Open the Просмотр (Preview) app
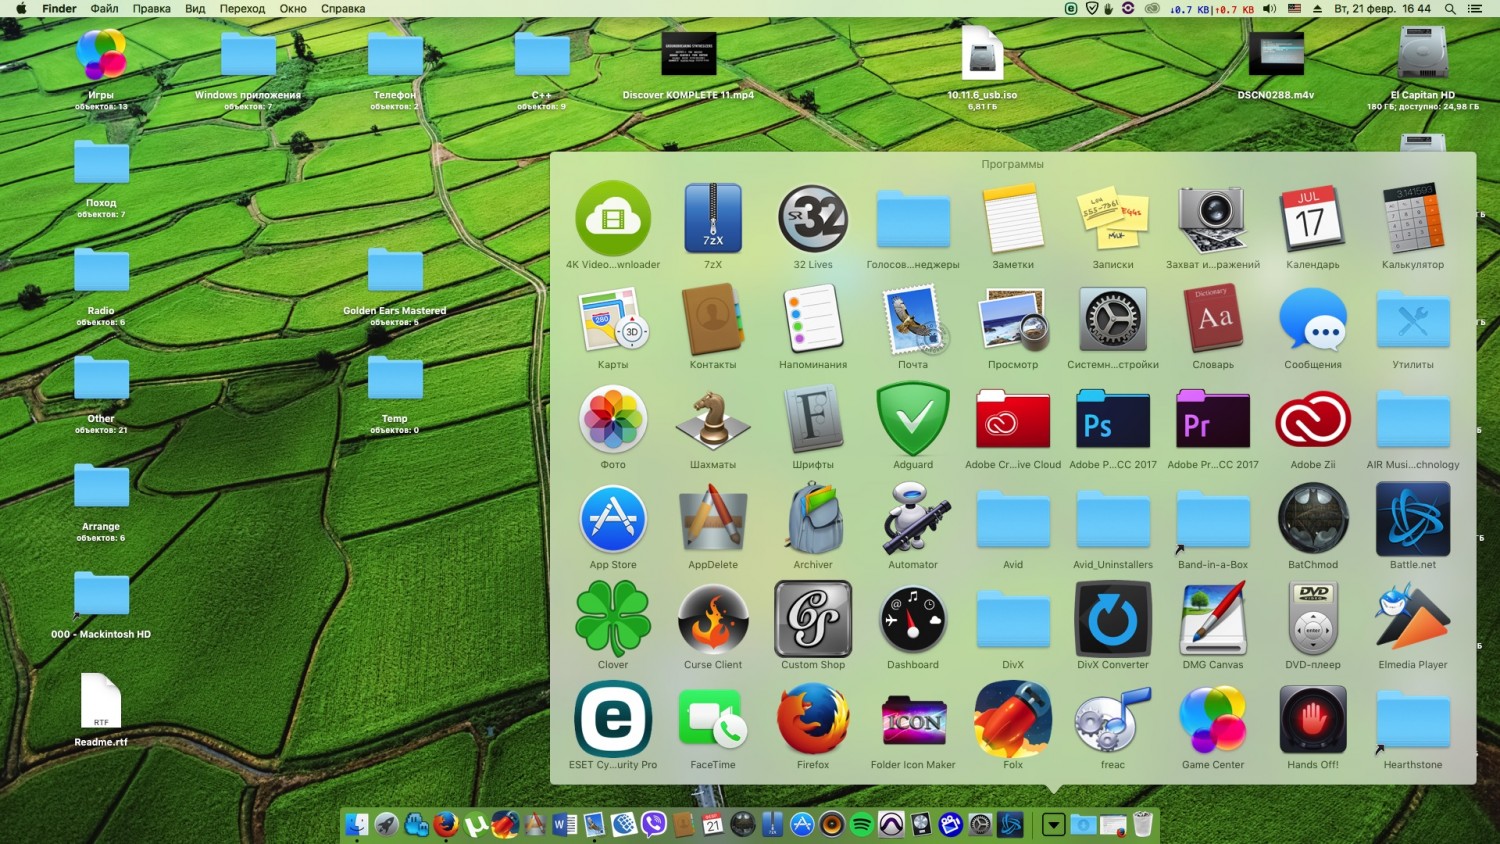Image resolution: width=1500 pixels, height=844 pixels. [1013, 318]
